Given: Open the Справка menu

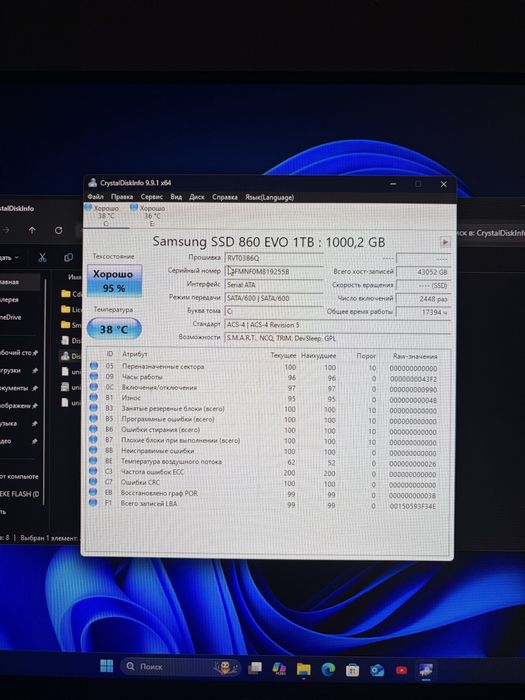Looking at the screenshot, I should tap(225, 197).
